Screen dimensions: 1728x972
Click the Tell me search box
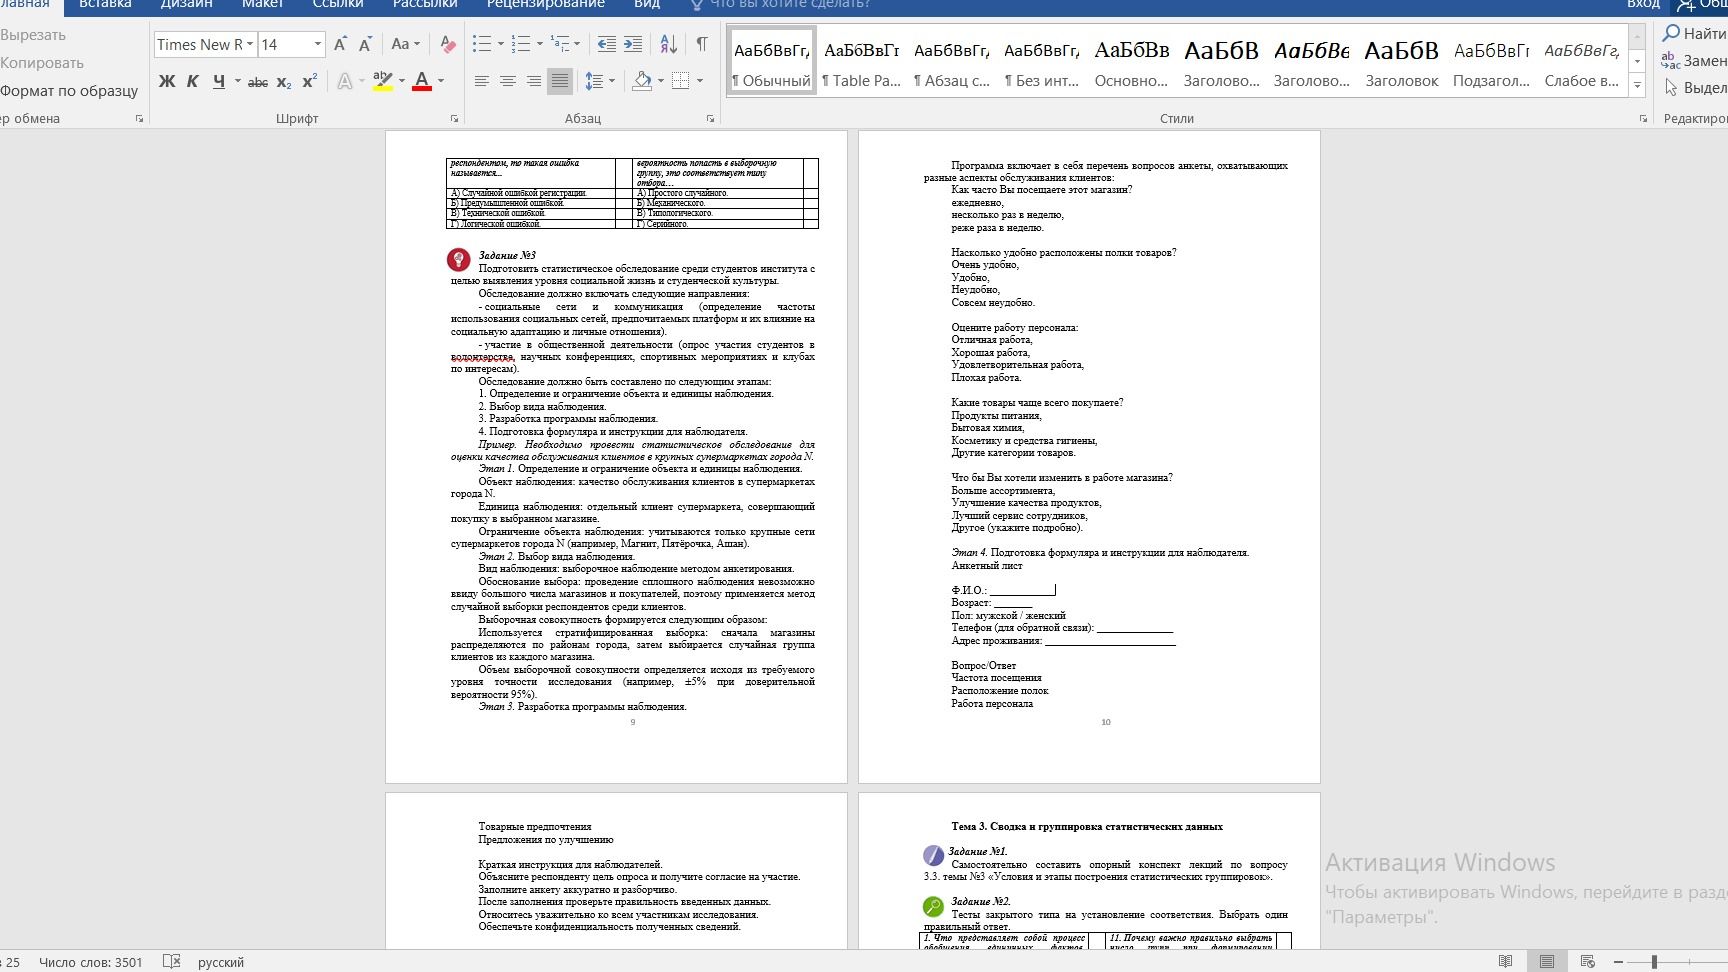click(780, 5)
